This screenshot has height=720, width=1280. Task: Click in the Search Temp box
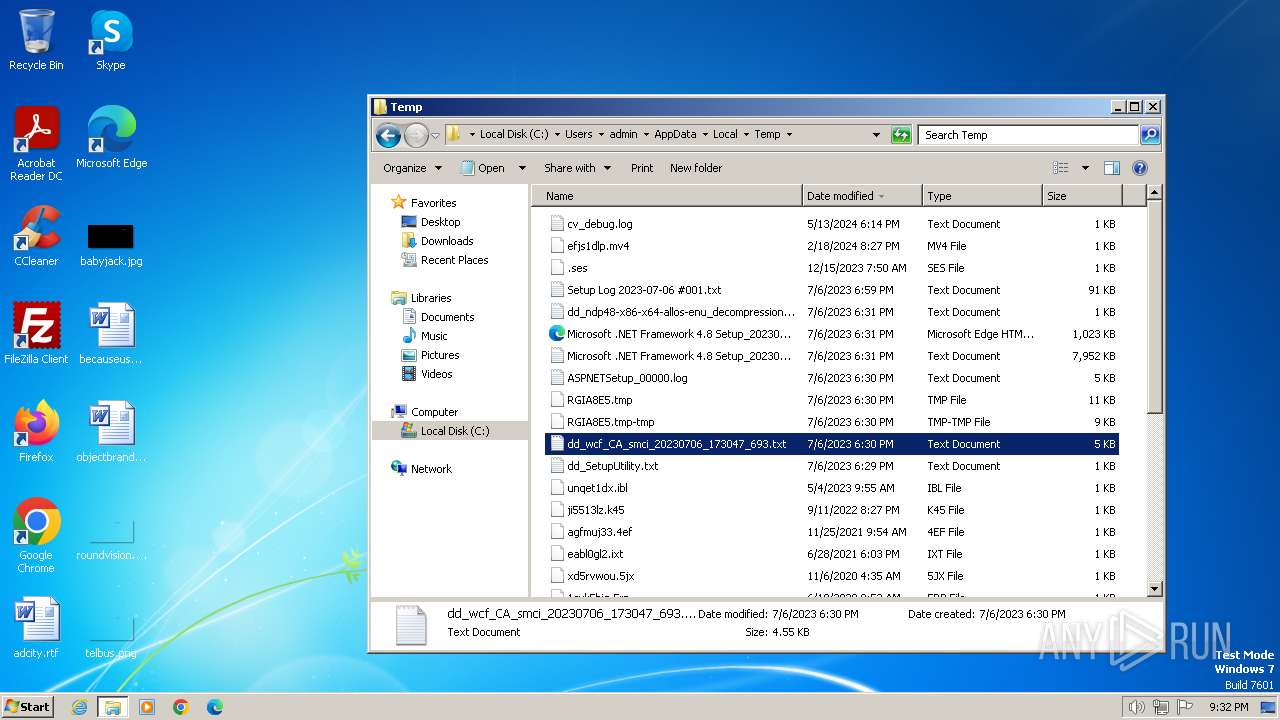(x=1028, y=135)
